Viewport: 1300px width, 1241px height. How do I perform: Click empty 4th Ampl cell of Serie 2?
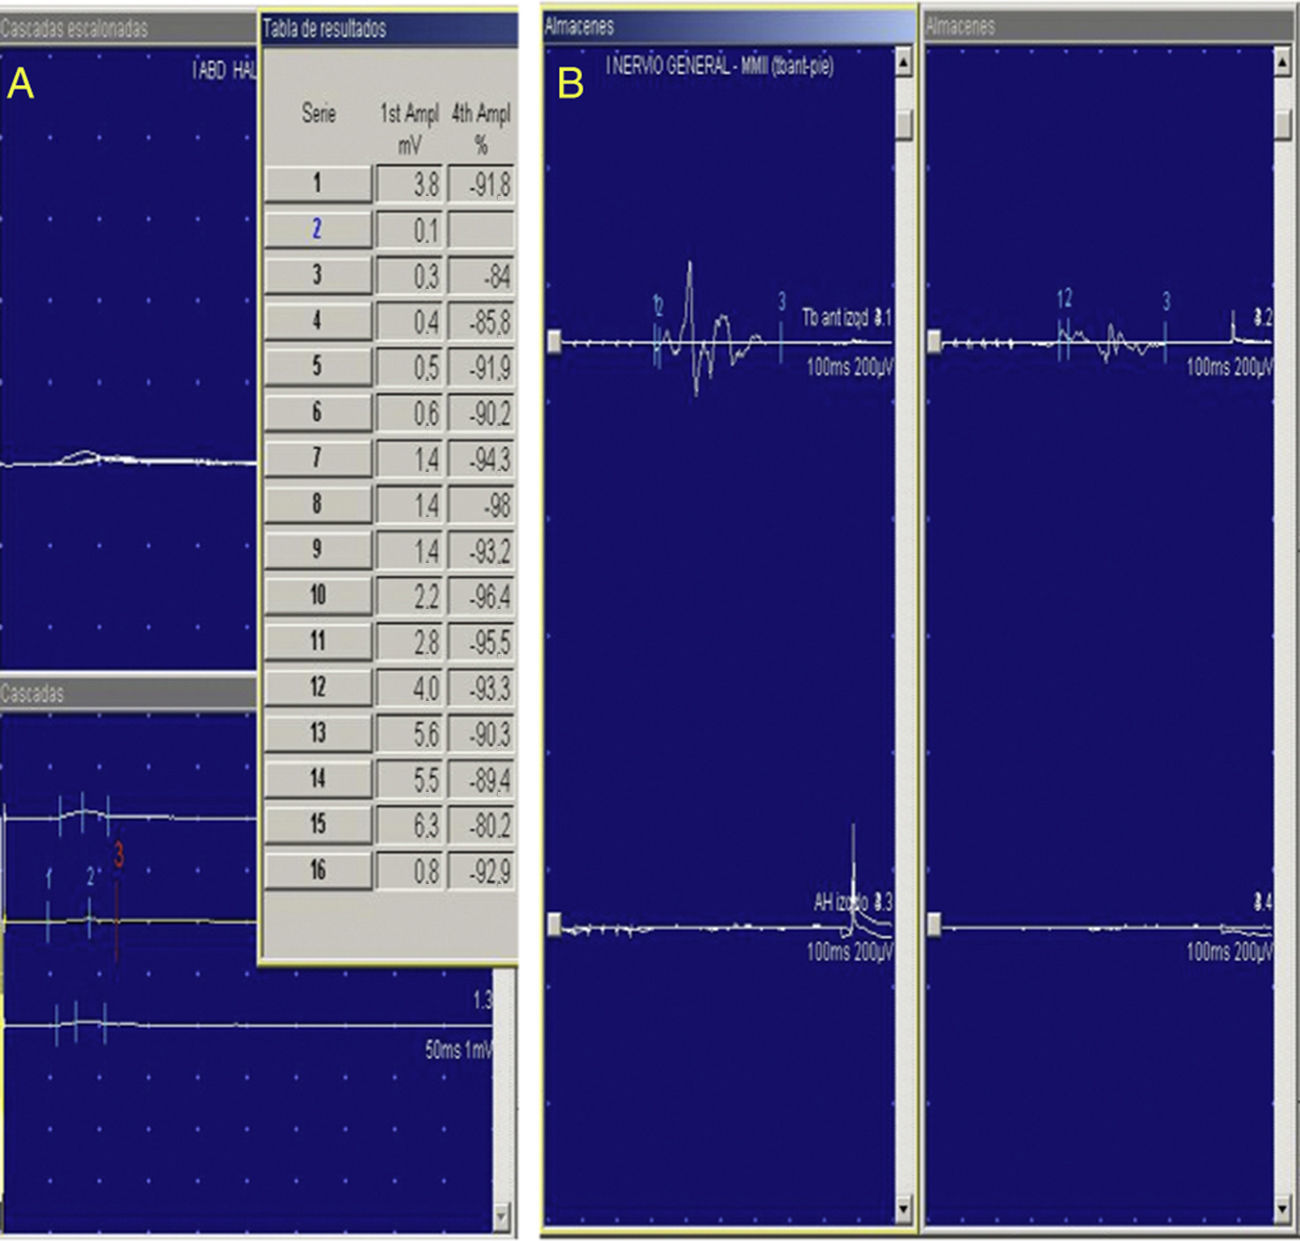tap(481, 230)
